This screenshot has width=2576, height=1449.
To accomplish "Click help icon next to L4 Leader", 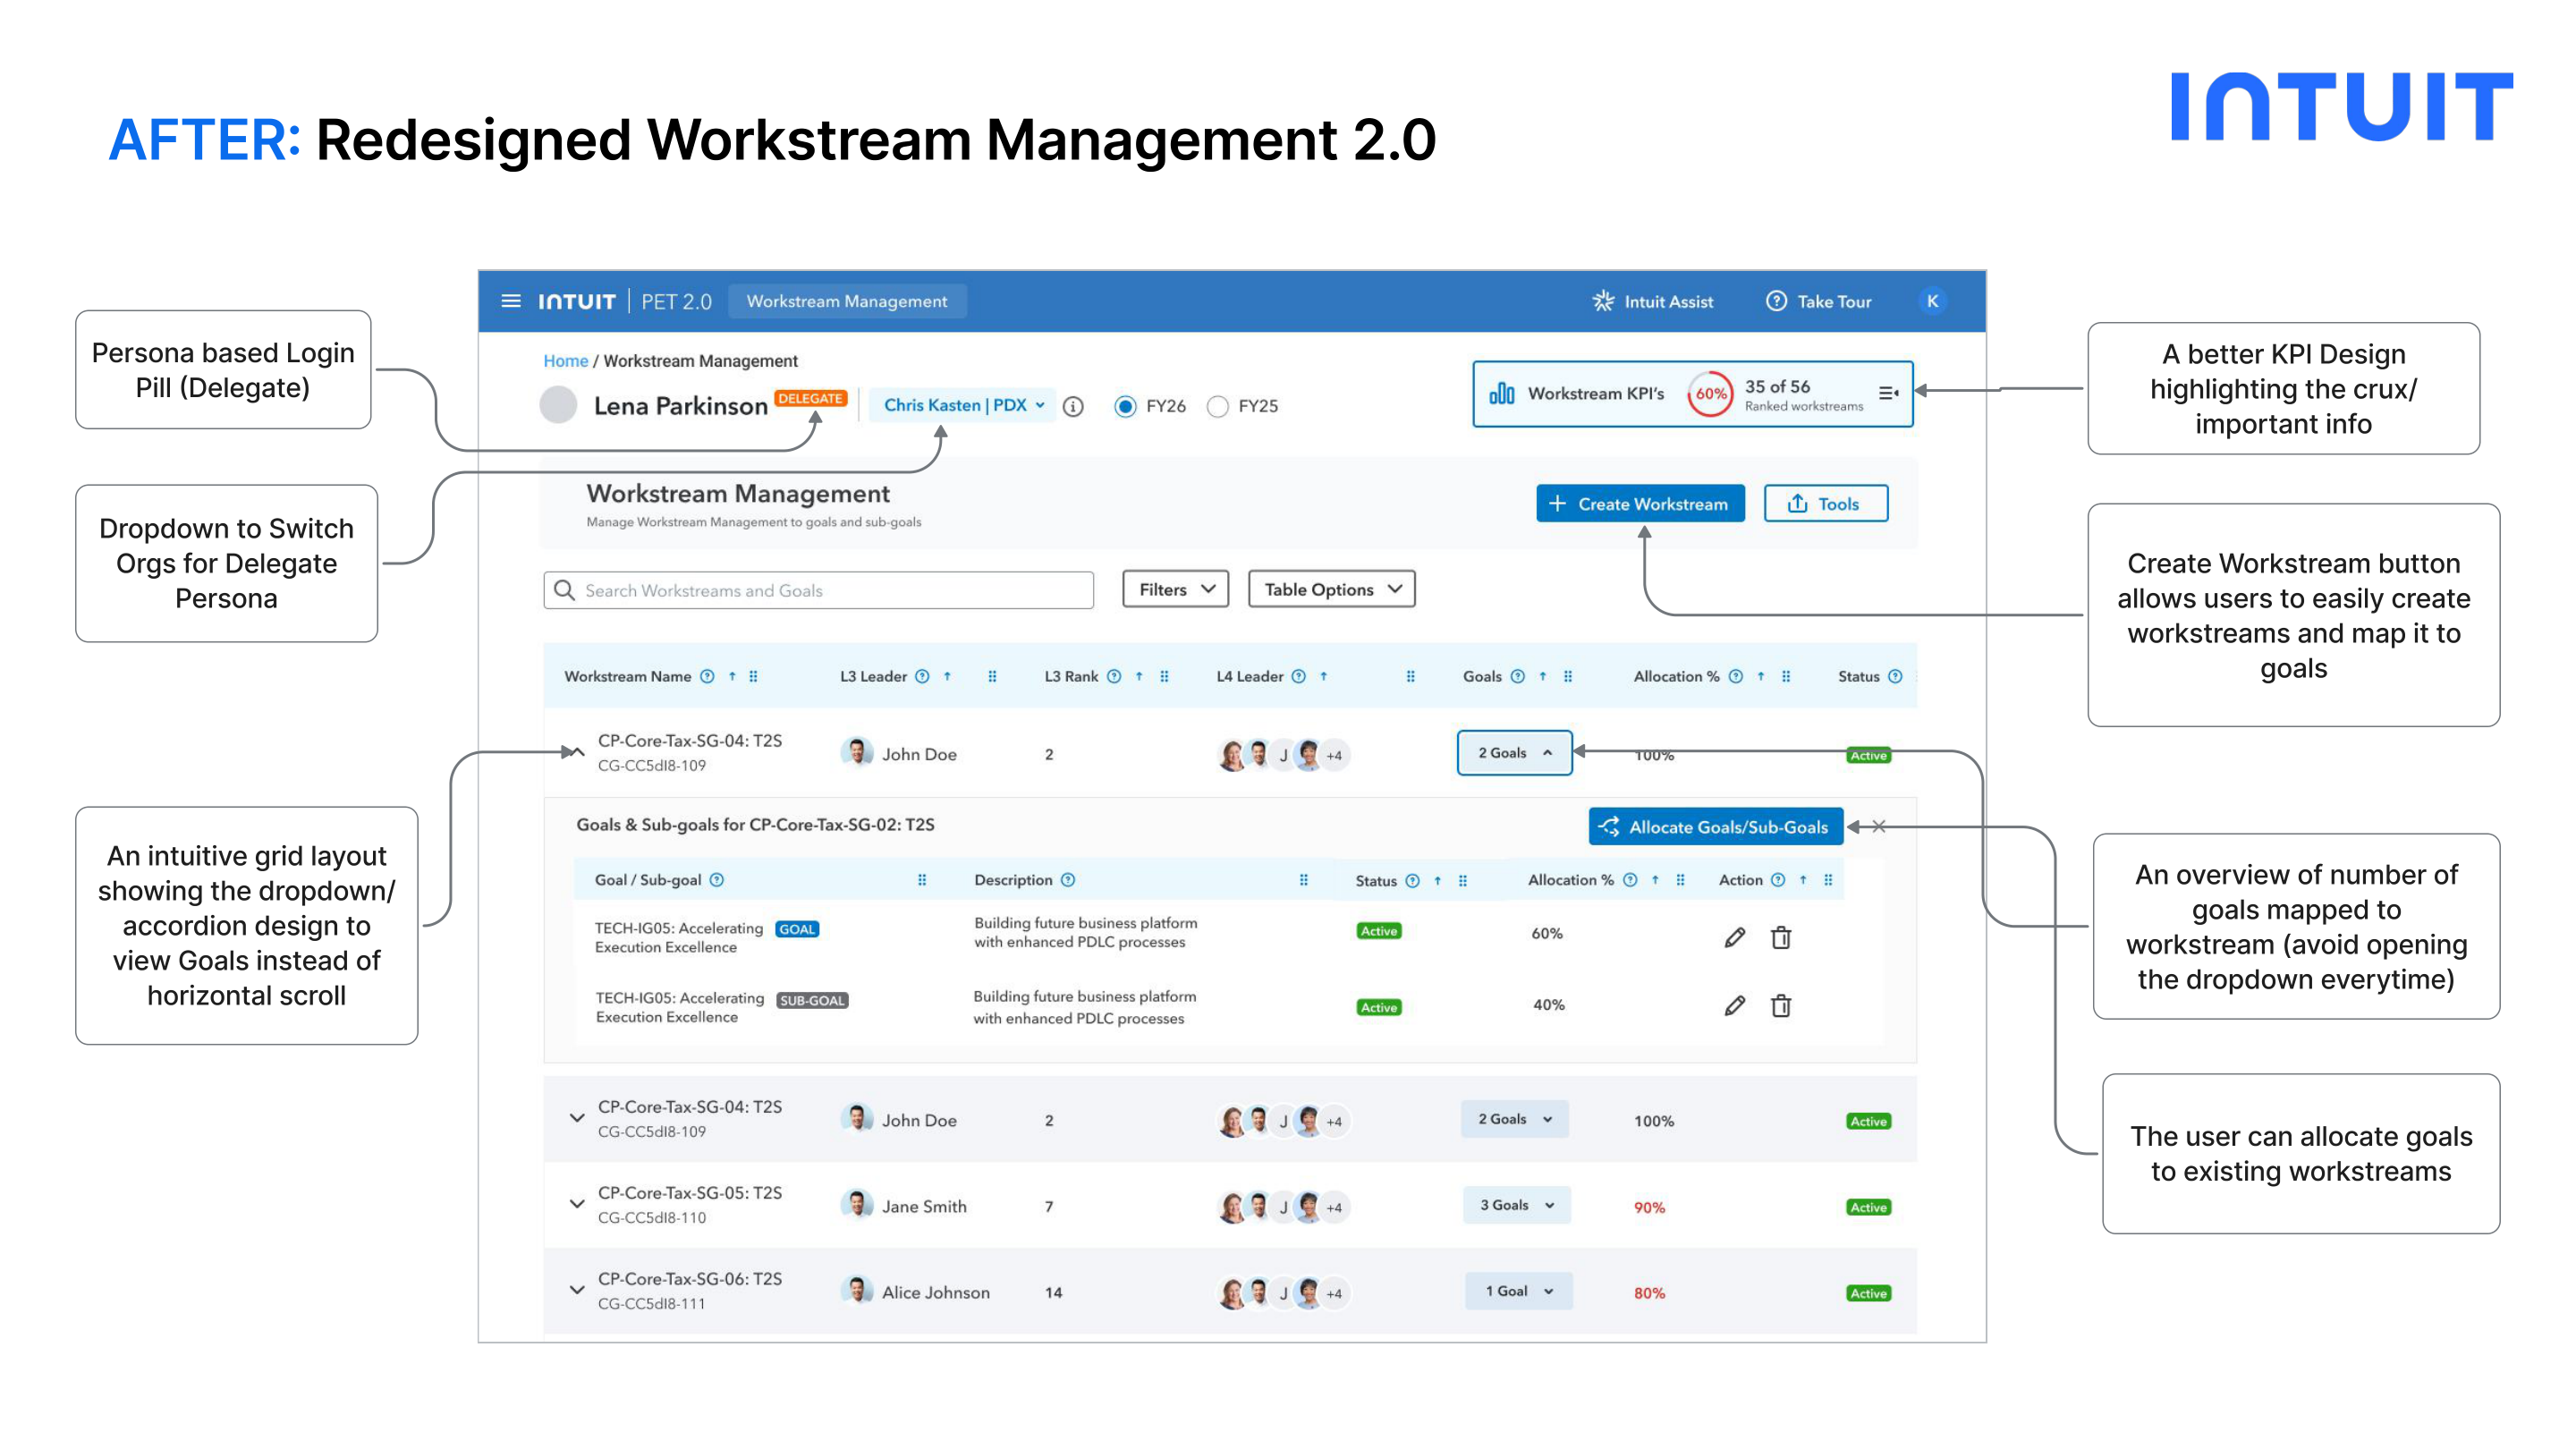I will 1298,676.
